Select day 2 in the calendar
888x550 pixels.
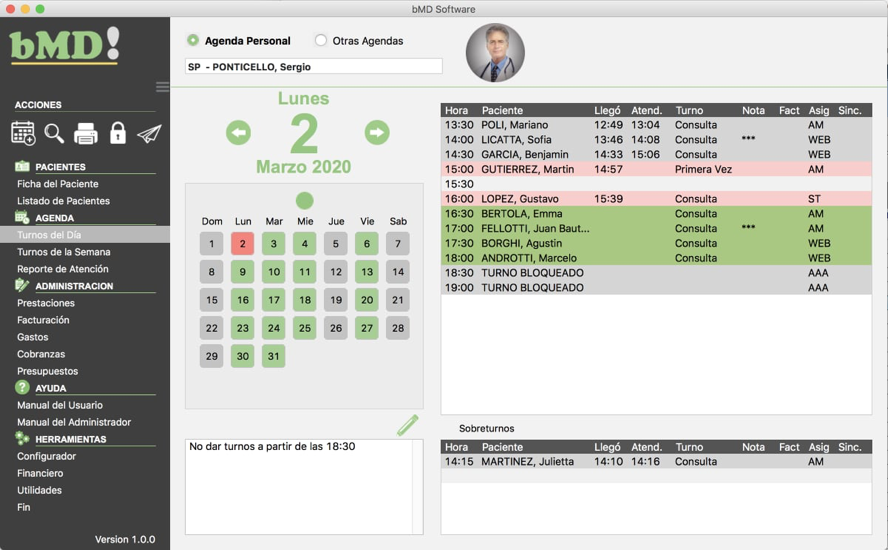(242, 244)
